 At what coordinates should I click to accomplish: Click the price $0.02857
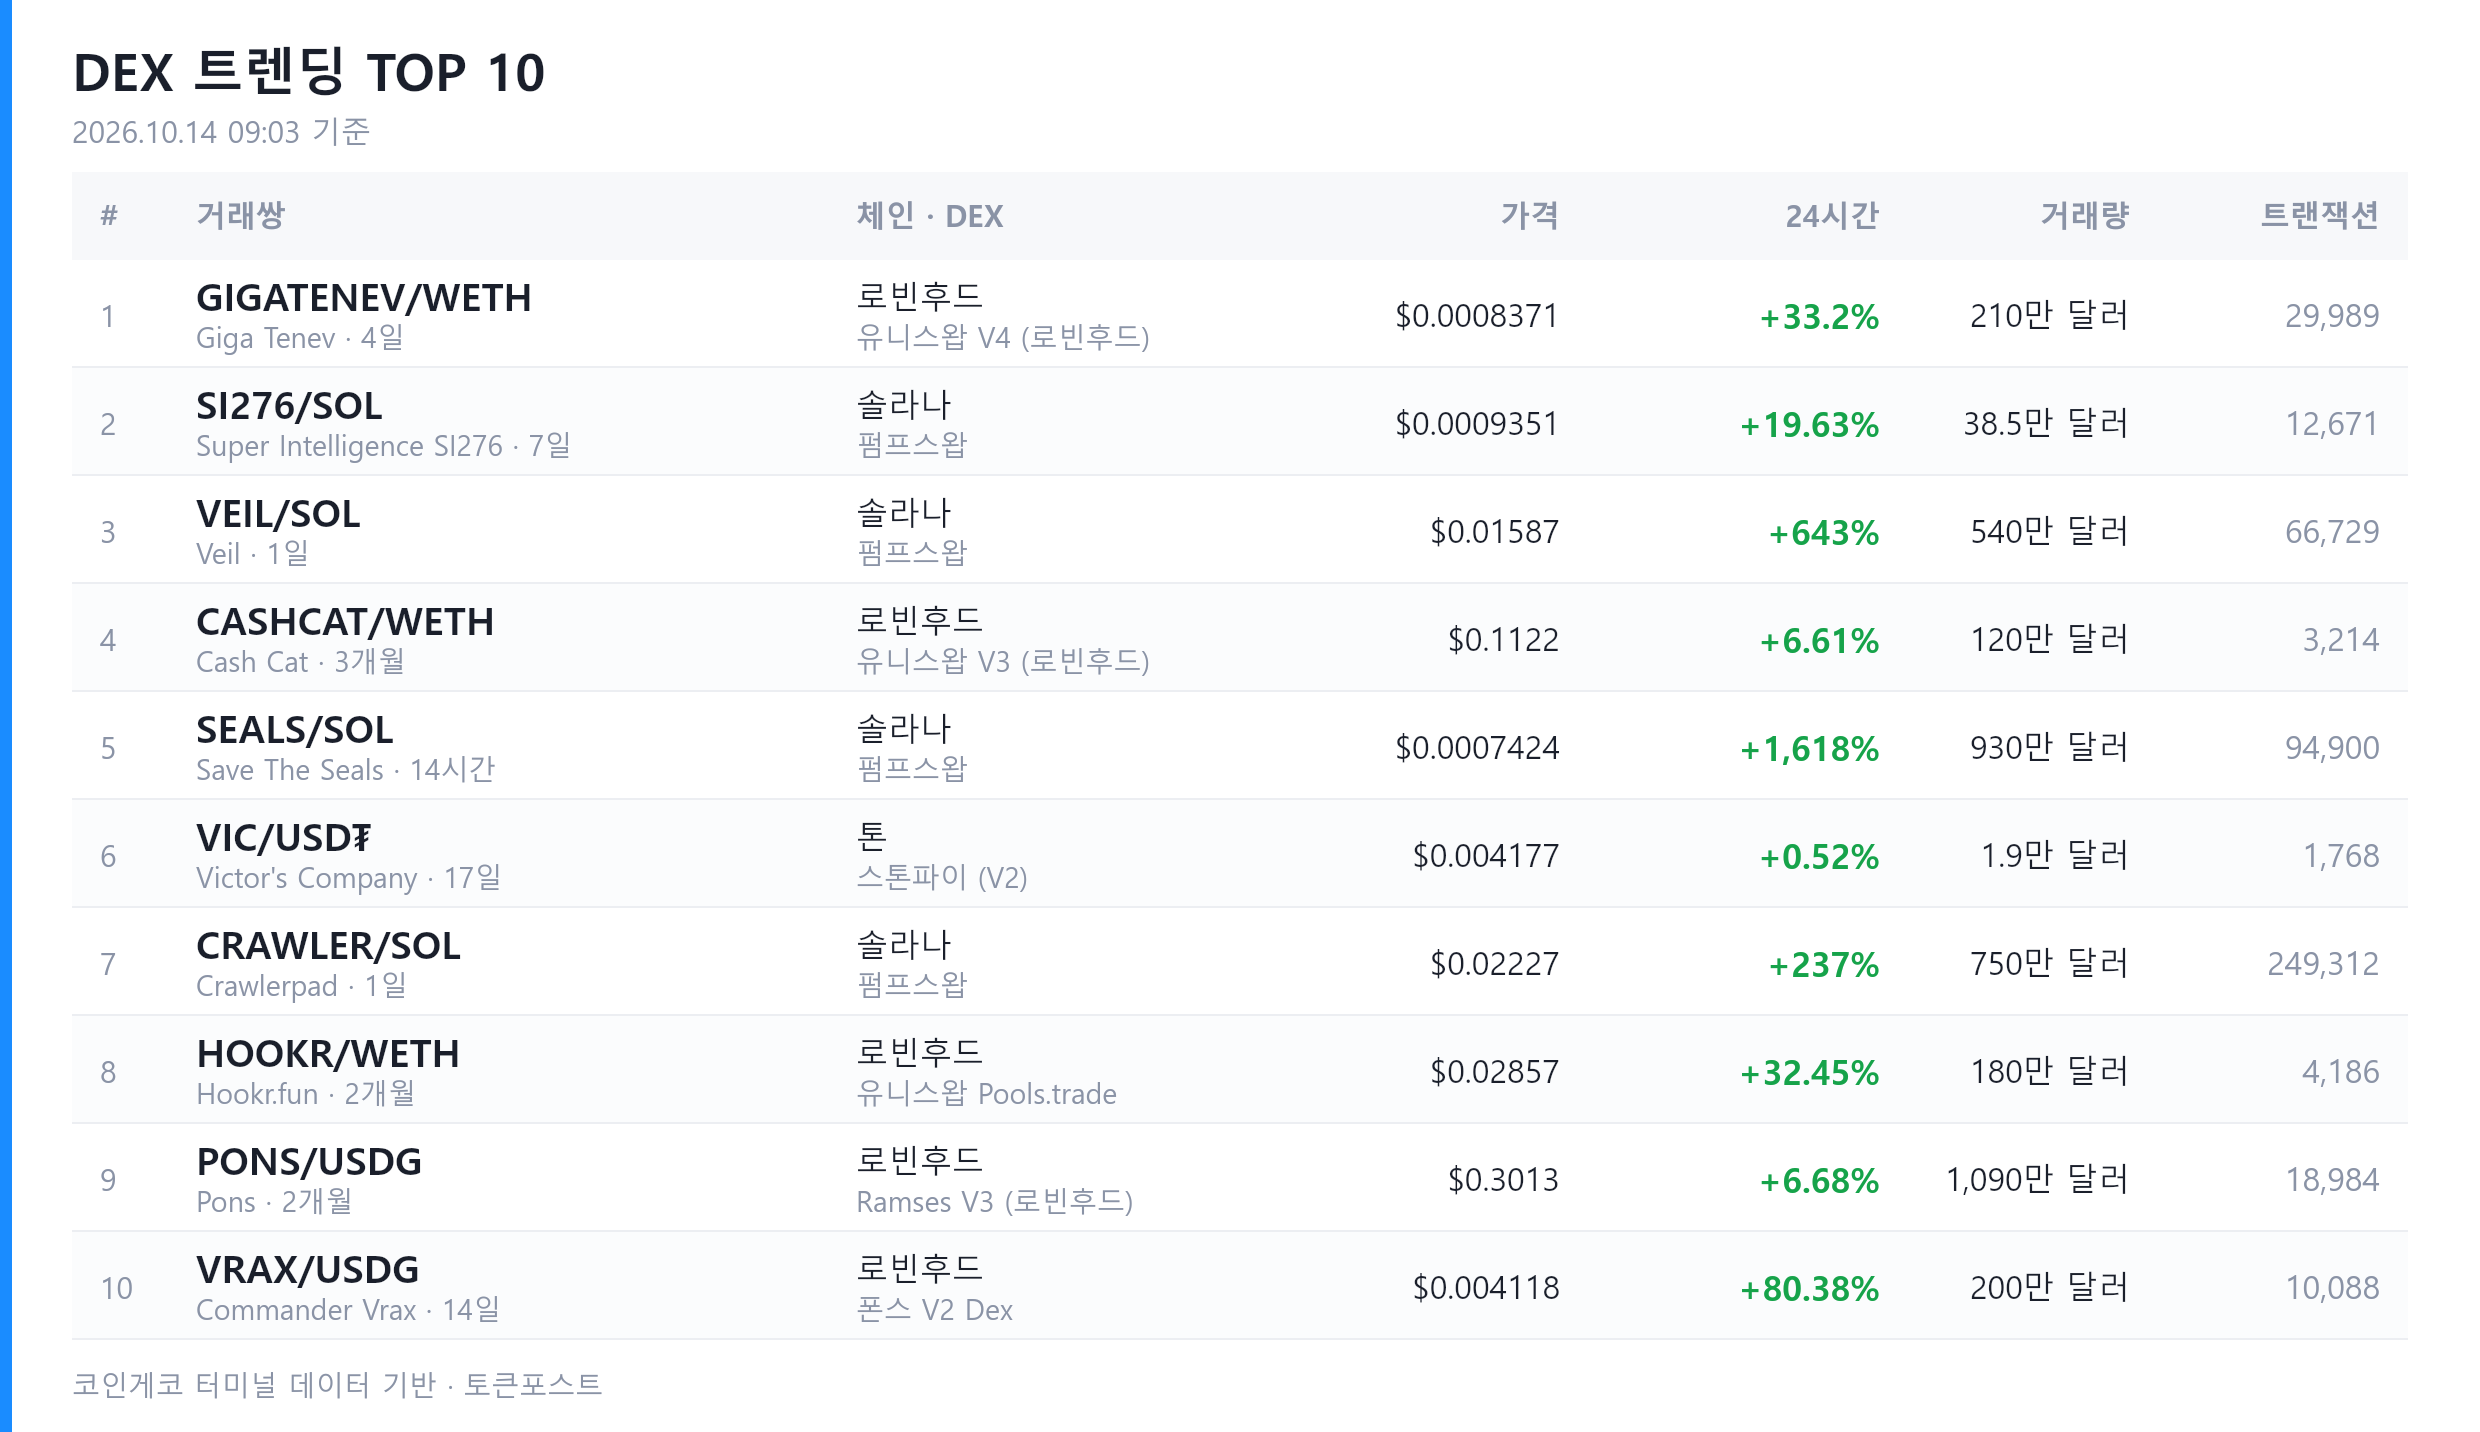[1494, 1072]
